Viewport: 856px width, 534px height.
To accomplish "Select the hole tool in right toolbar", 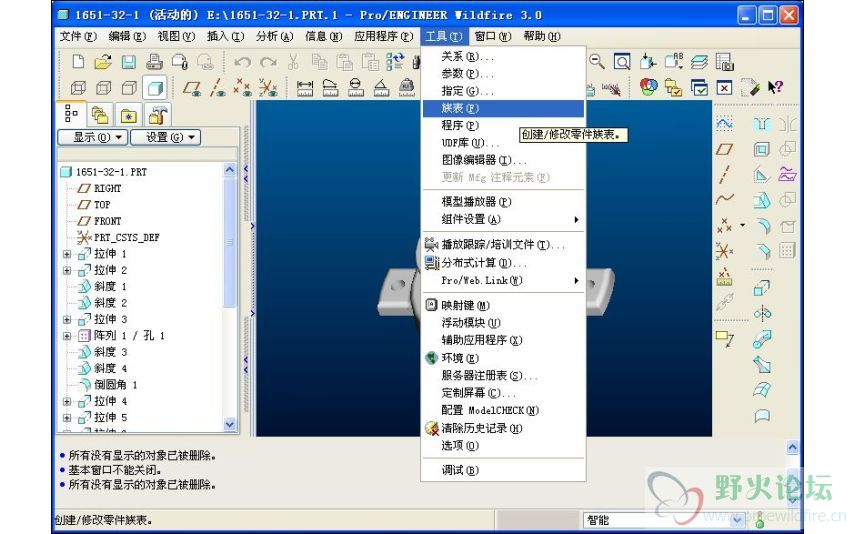I will point(762,123).
